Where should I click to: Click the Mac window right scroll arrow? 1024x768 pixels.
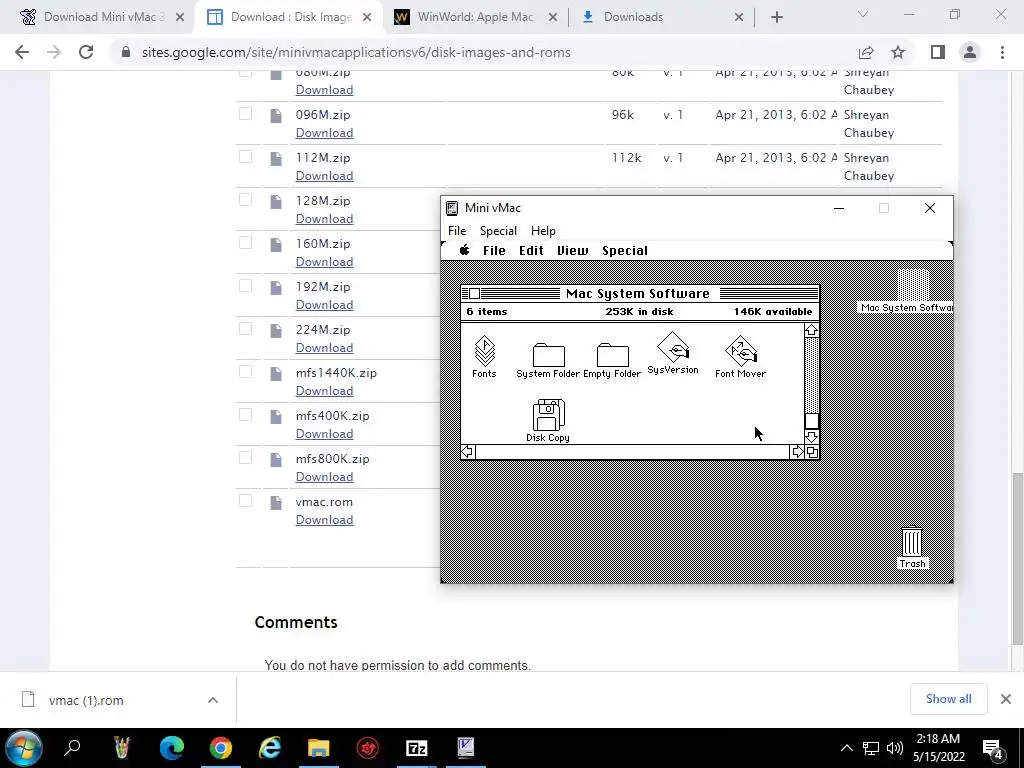(x=797, y=452)
